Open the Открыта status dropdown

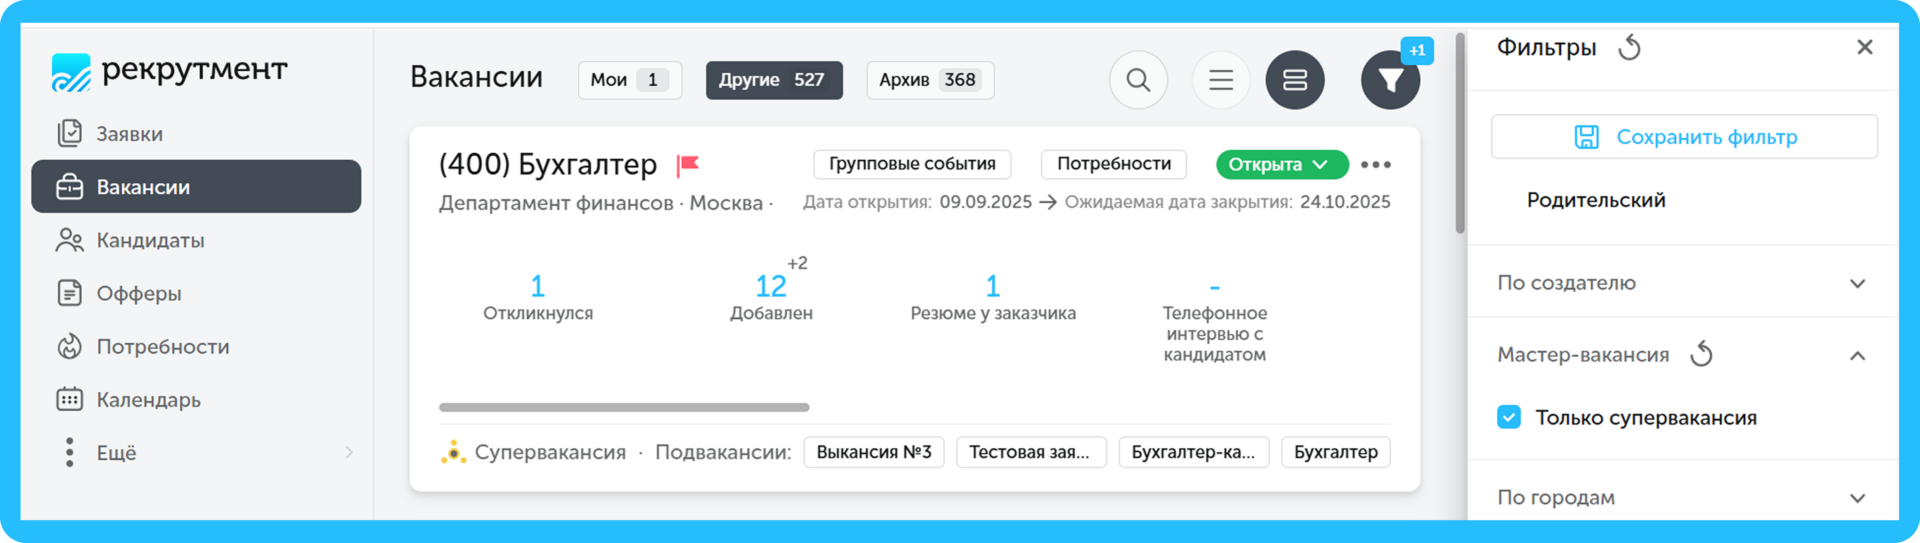pos(1281,164)
